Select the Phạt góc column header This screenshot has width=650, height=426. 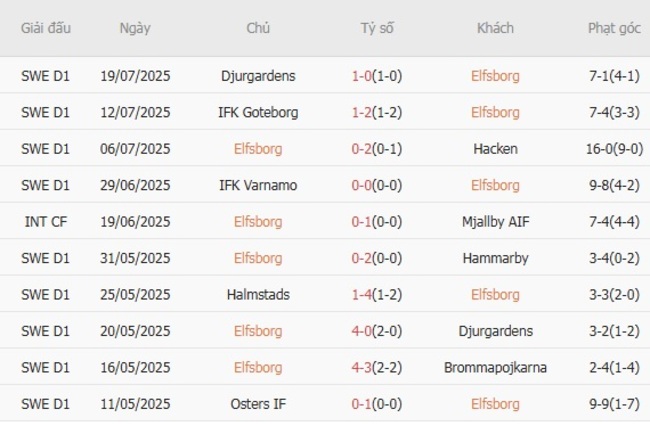tap(614, 28)
